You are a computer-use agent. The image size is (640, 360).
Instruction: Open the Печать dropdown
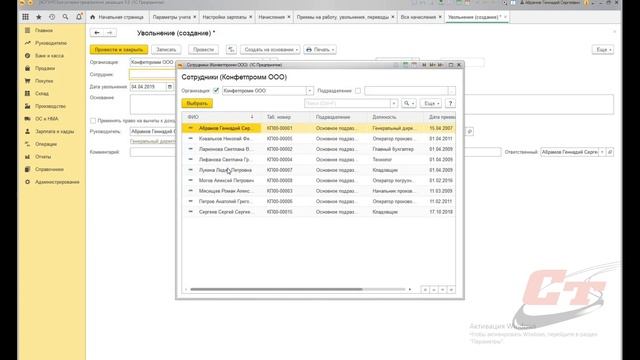[x=320, y=49]
